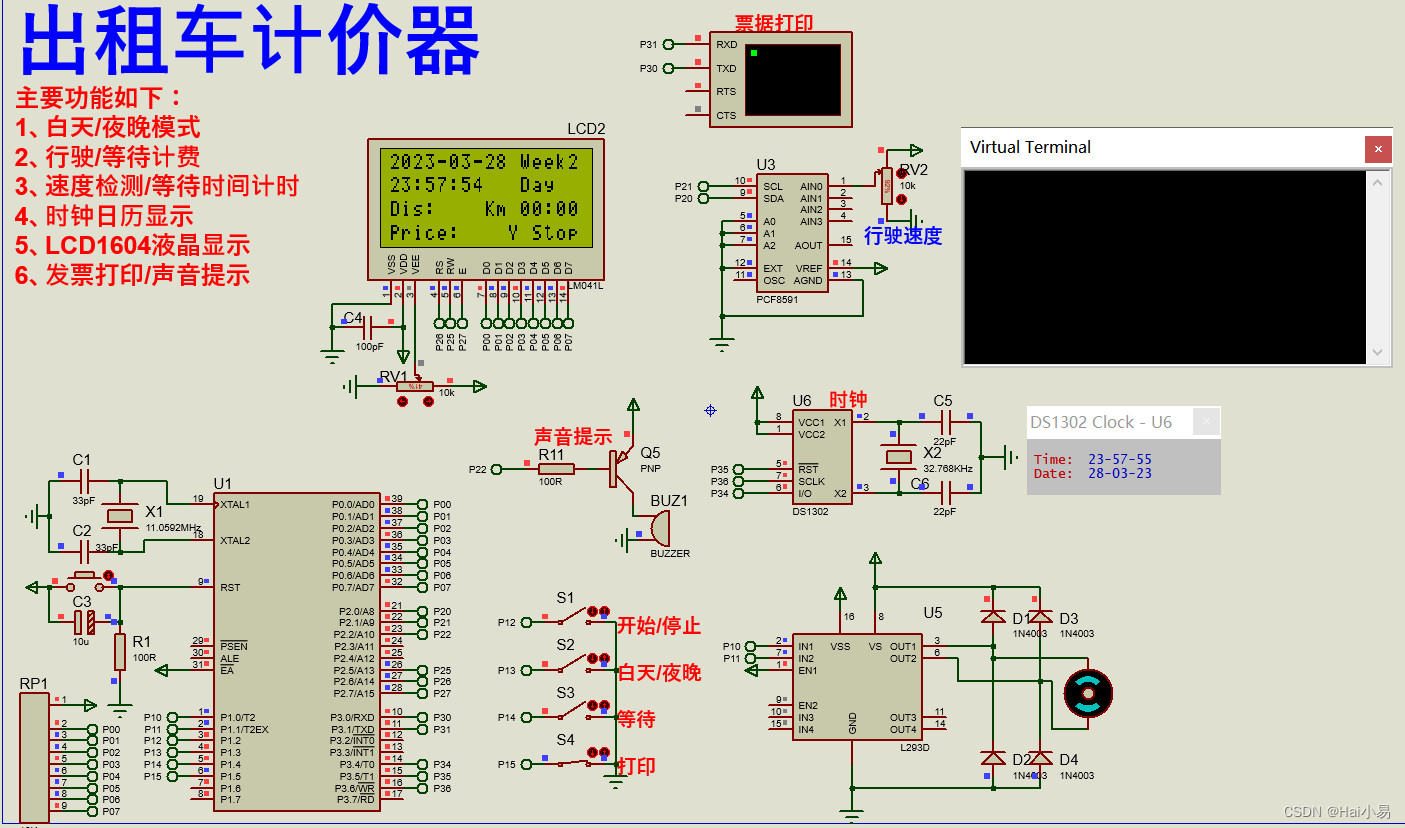The width and height of the screenshot is (1405, 828).
Task: Click the '声音提示' label
Action: coord(572,436)
